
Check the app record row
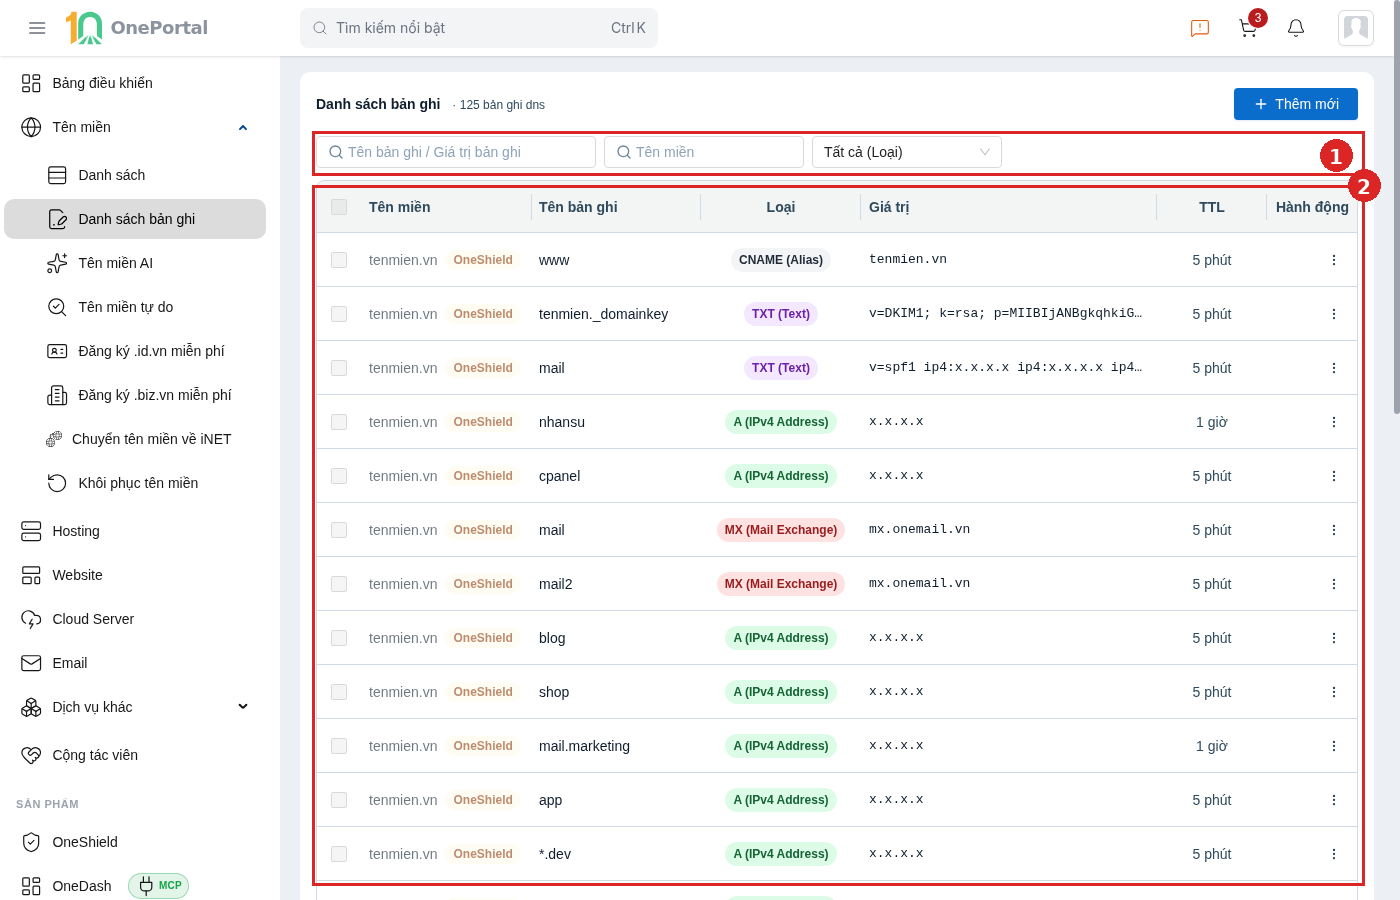(339, 800)
